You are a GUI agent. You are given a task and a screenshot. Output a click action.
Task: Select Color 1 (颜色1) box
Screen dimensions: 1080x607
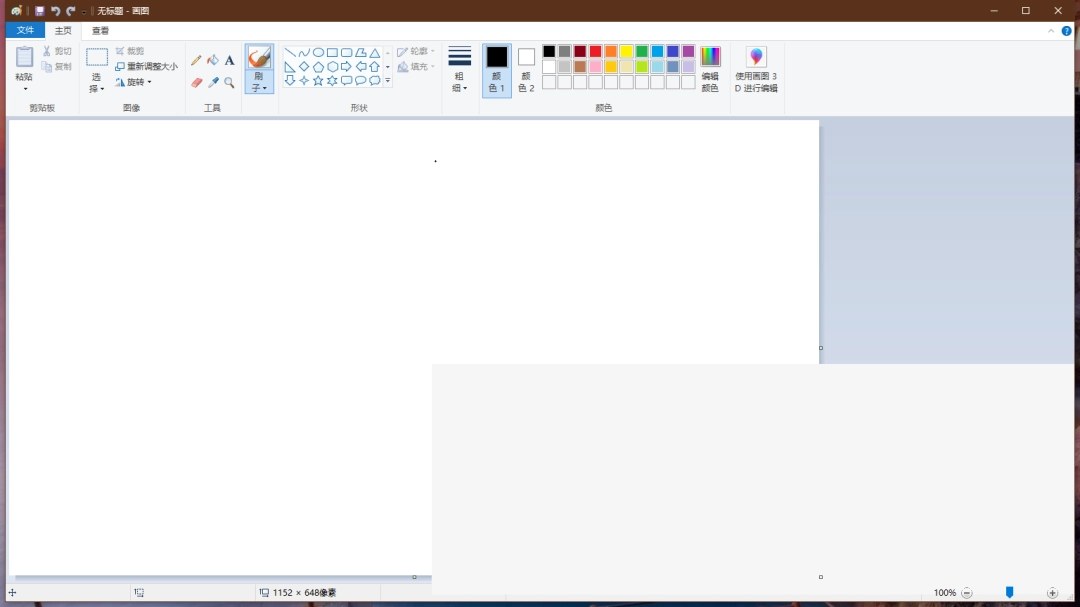(x=497, y=70)
